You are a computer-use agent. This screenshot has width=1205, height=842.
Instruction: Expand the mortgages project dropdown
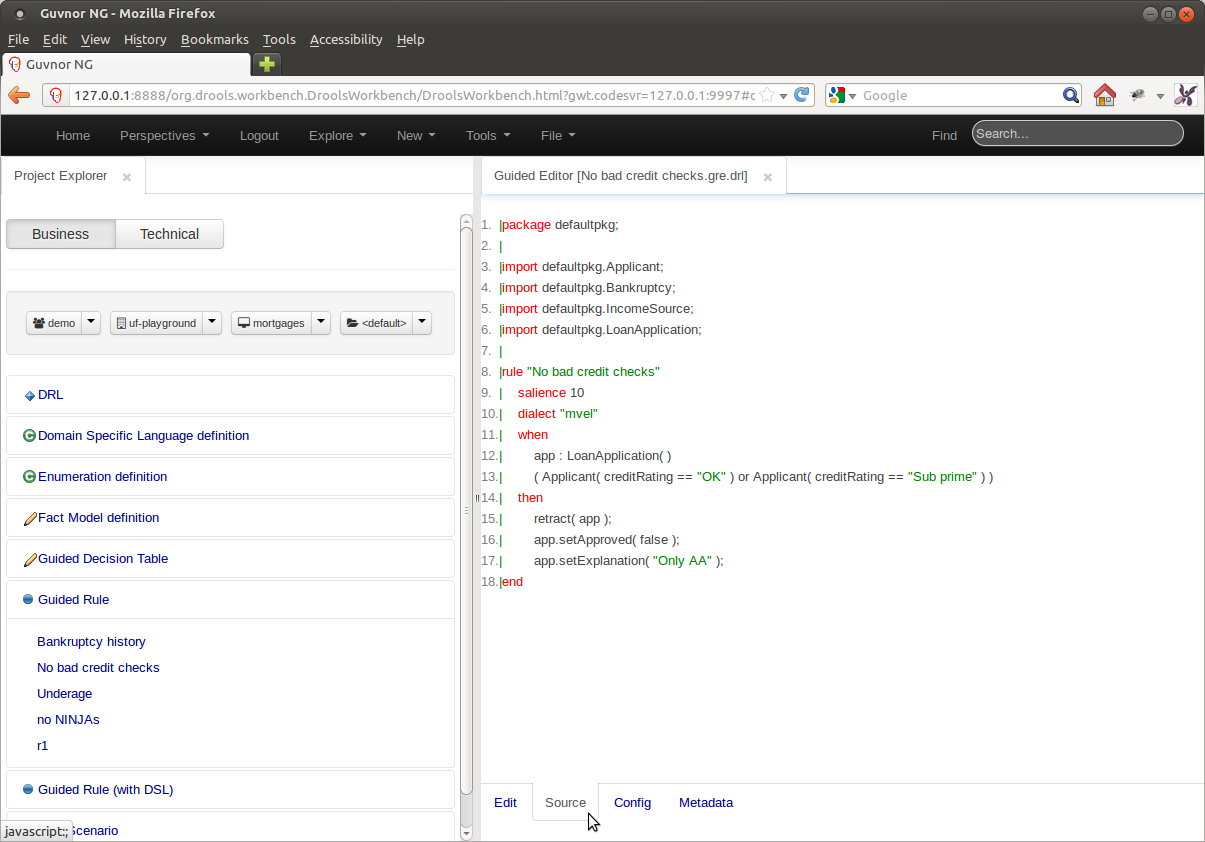tap(321, 322)
